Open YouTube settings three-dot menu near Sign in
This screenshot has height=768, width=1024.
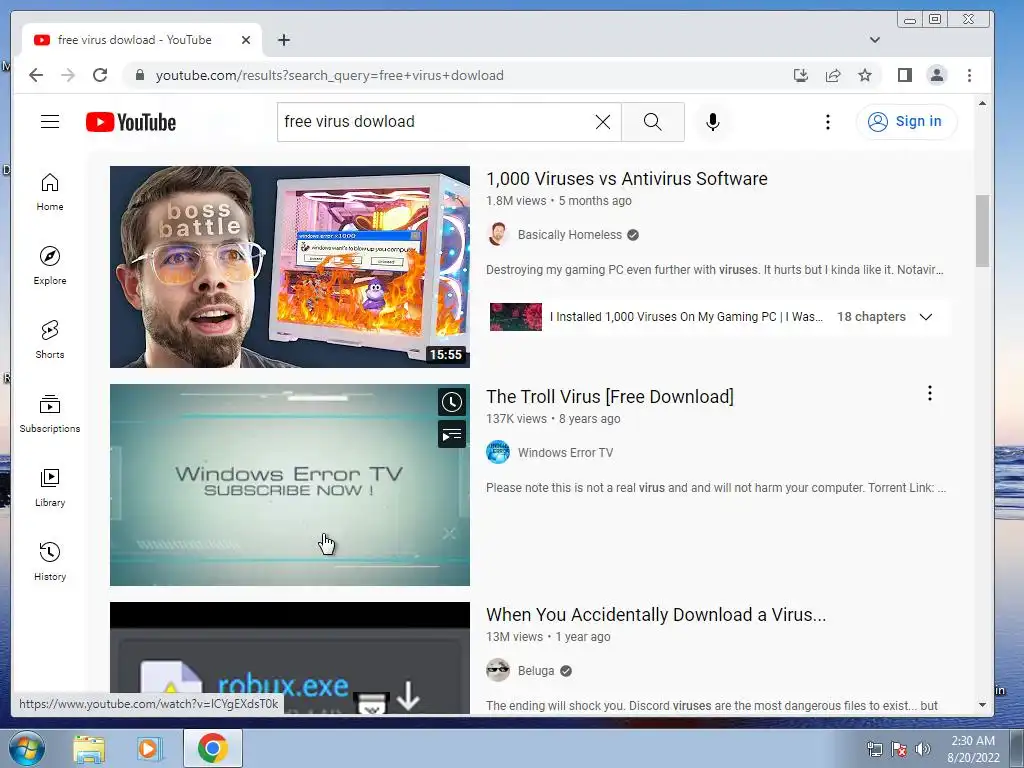click(827, 122)
